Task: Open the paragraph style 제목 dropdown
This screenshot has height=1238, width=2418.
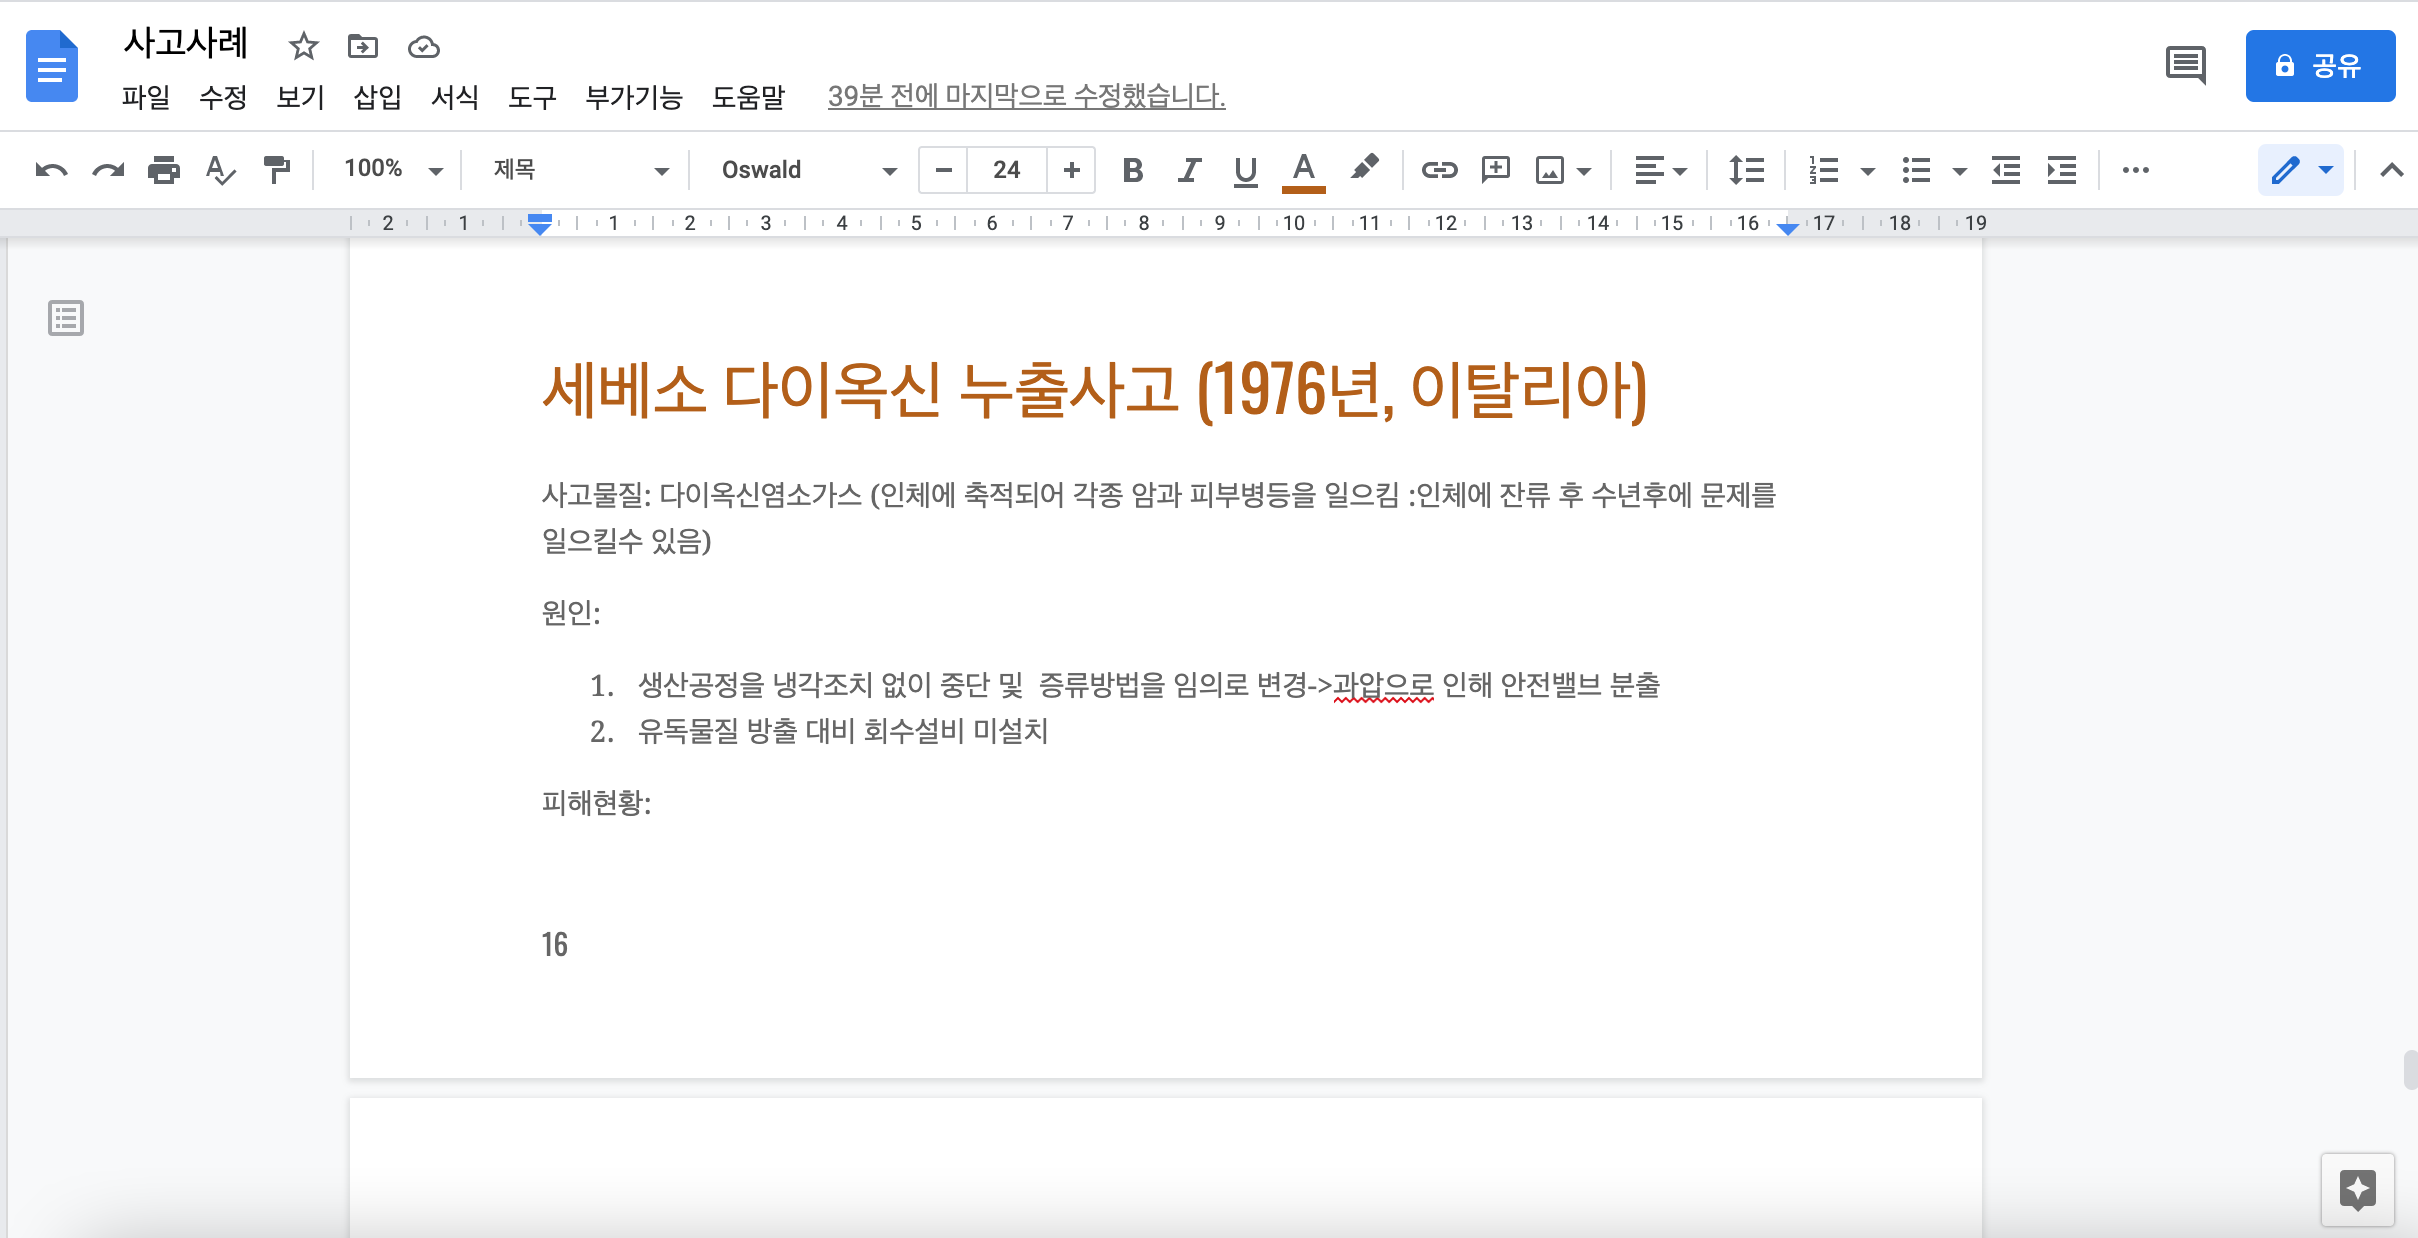Action: pyautogui.click(x=580, y=170)
